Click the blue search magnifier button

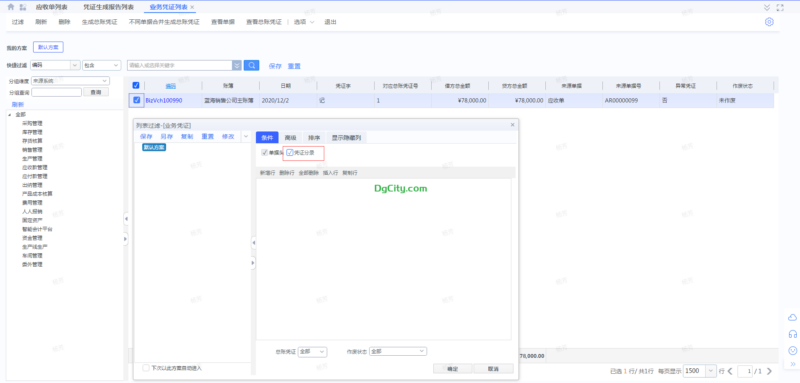click(252, 65)
